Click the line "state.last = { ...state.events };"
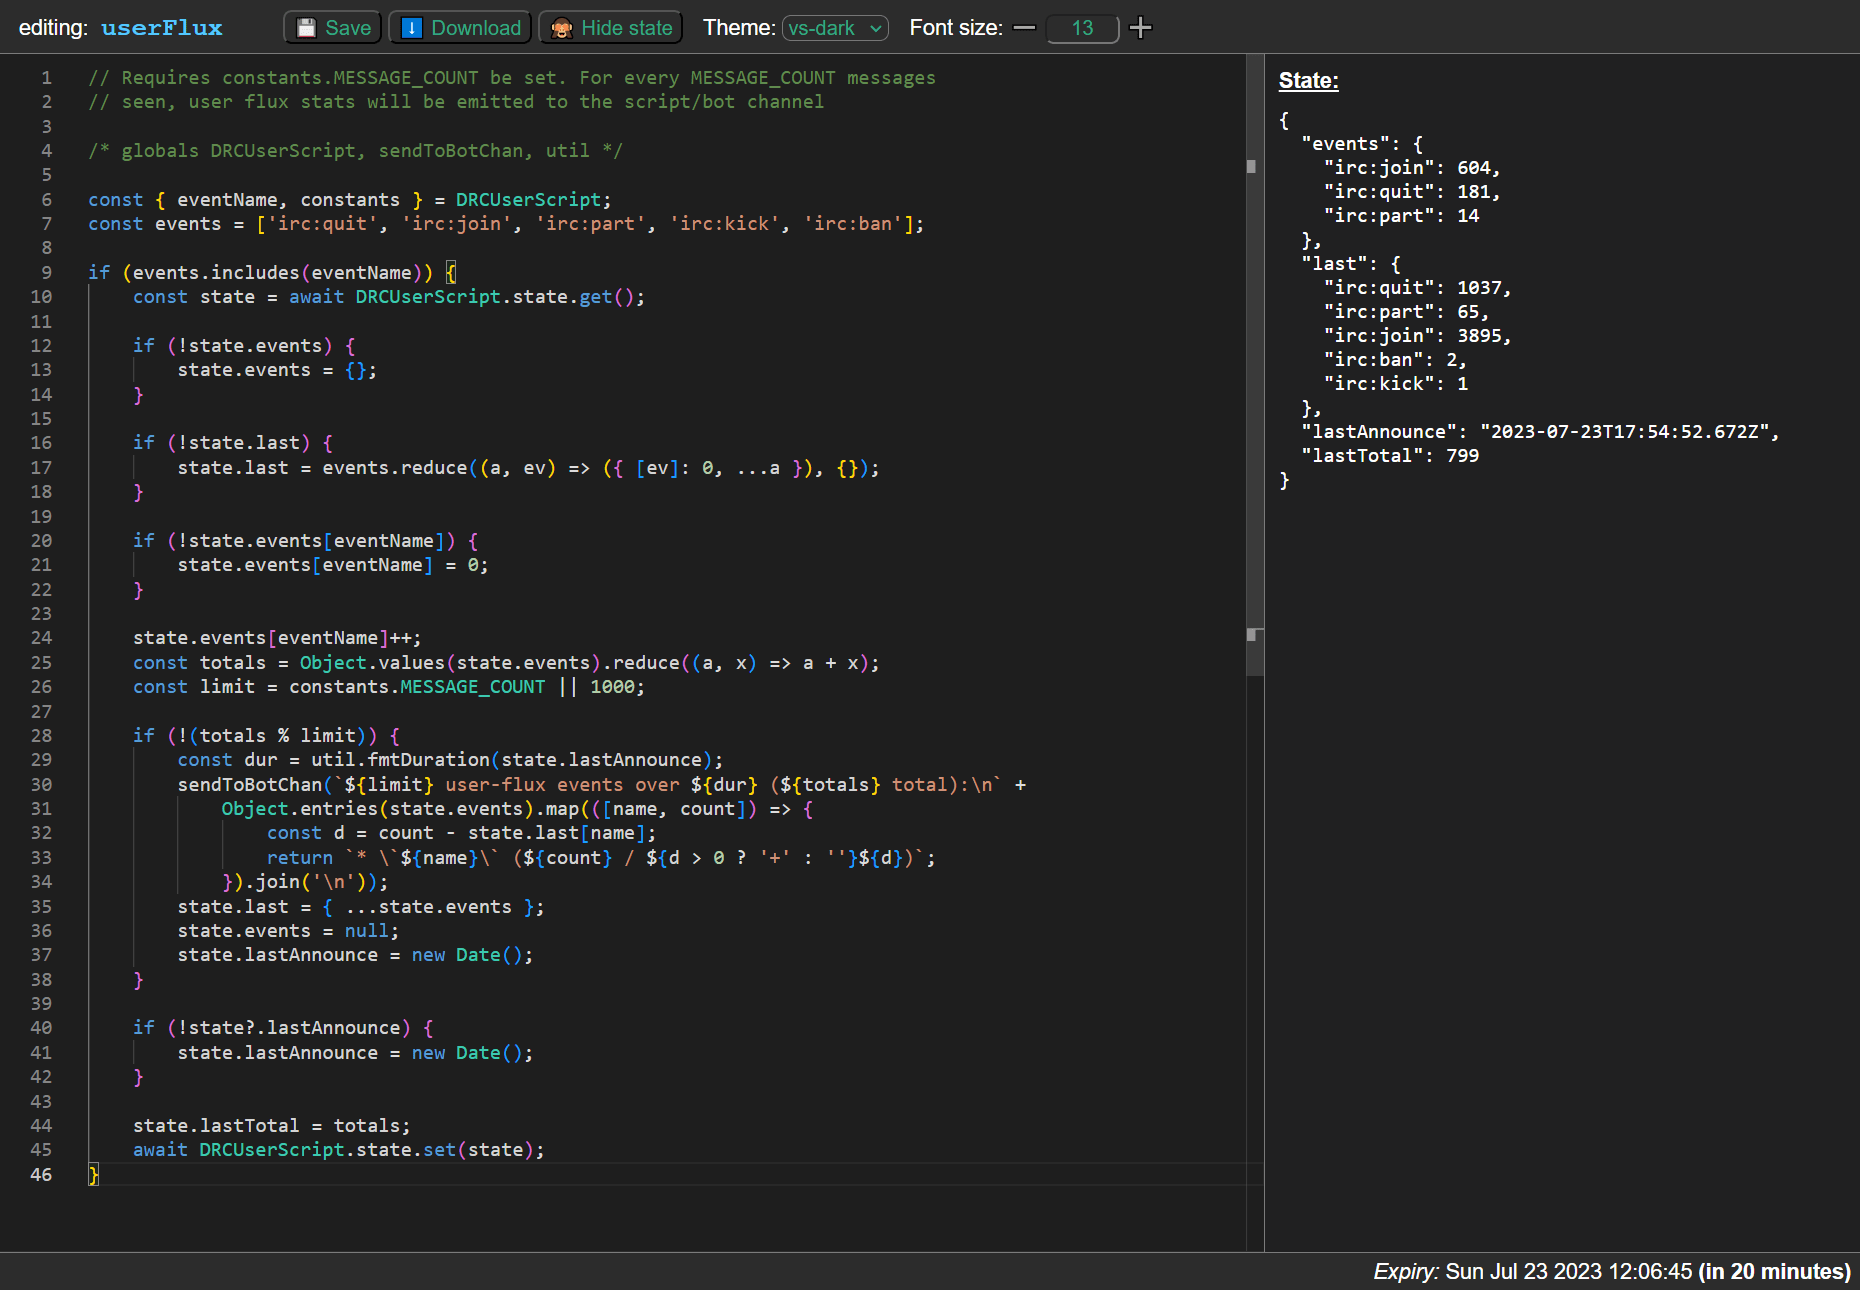Image resolution: width=1860 pixels, height=1290 pixels. [361, 907]
